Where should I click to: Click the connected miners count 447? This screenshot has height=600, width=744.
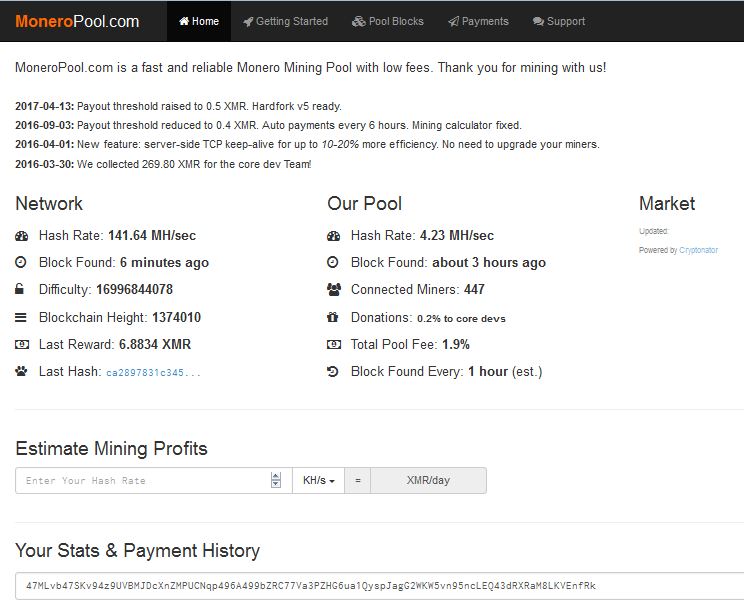(474, 289)
